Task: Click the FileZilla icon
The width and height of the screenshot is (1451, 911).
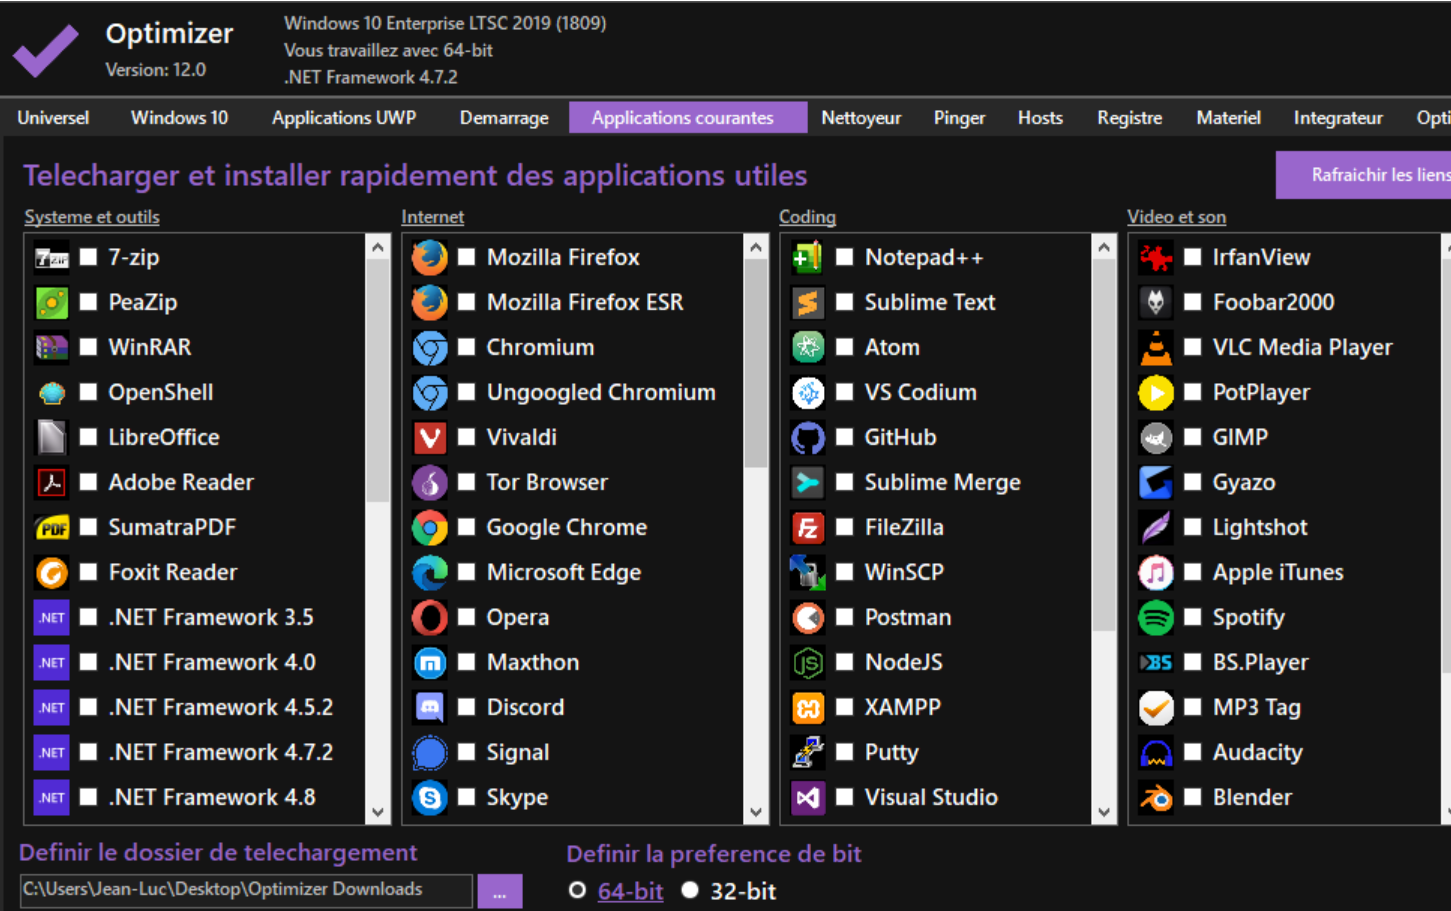Action: coord(808,527)
